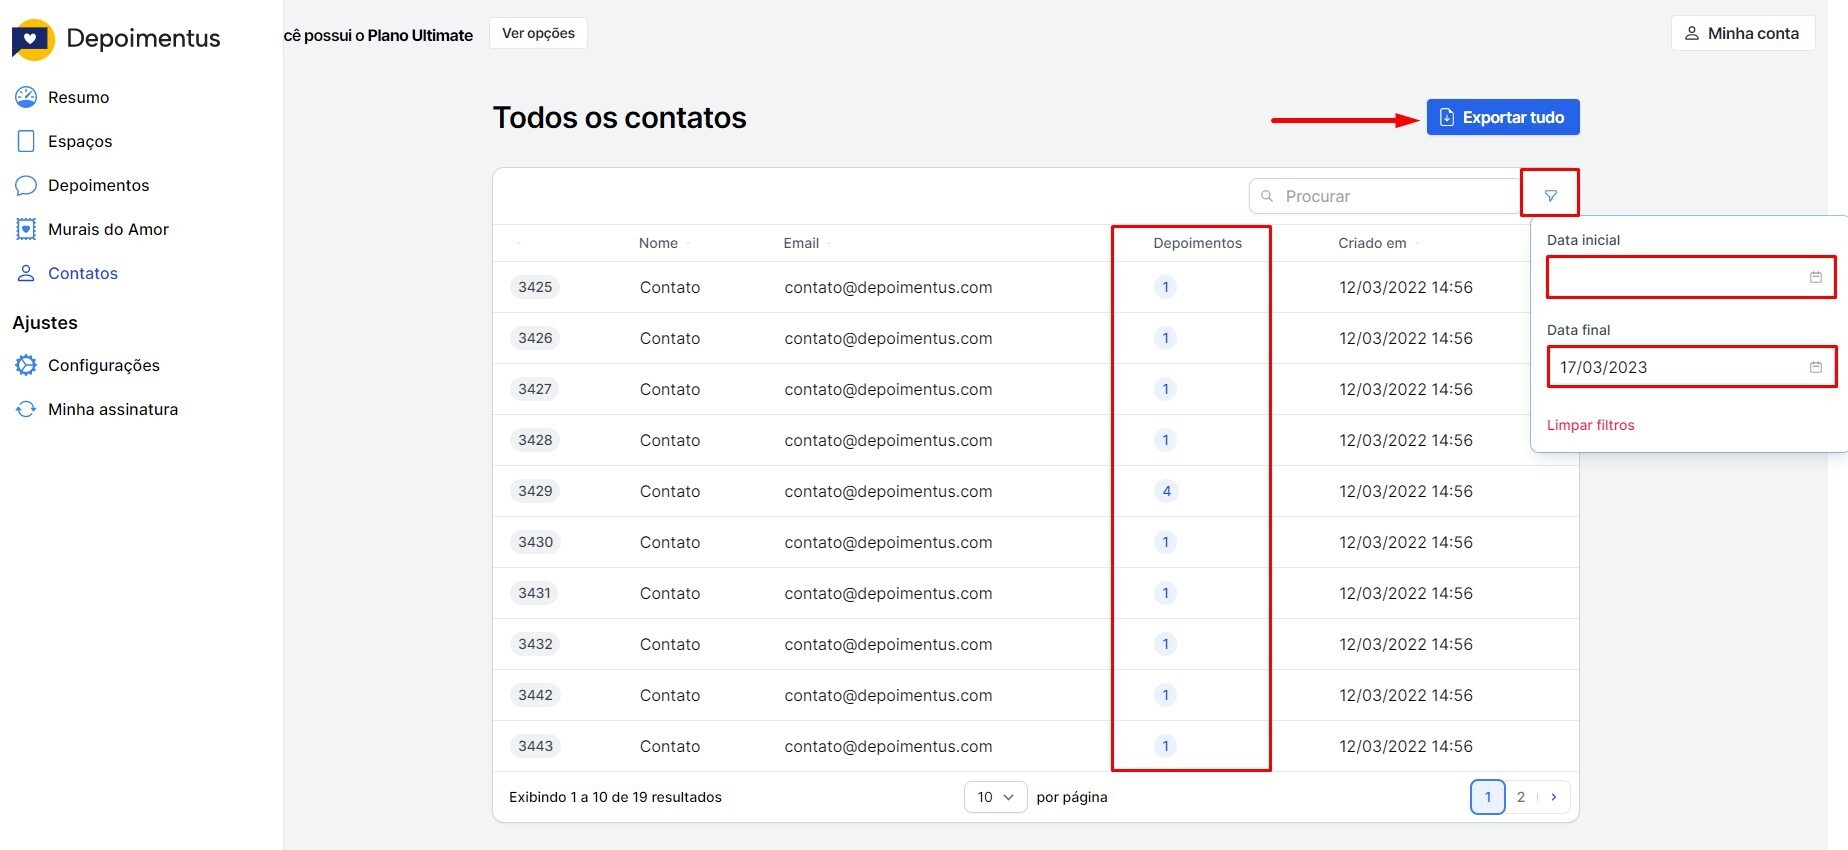
Task: Click the Minha assinatura refresh icon
Action: pos(26,409)
